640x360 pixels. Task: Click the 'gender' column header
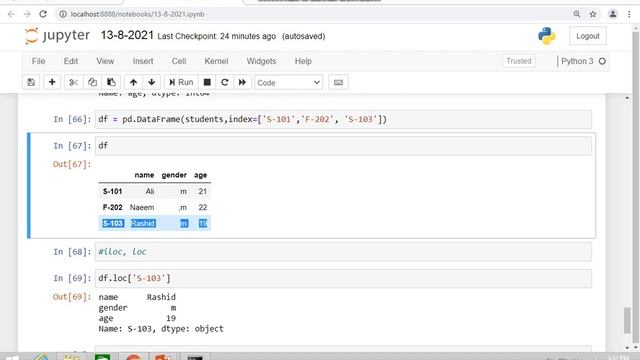[x=174, y=175]
